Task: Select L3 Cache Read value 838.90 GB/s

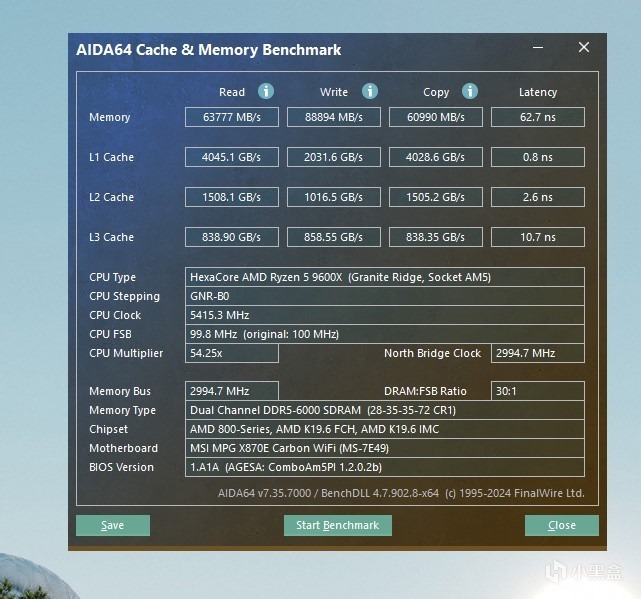Action: pyautogui.click(x=232, y=237)
